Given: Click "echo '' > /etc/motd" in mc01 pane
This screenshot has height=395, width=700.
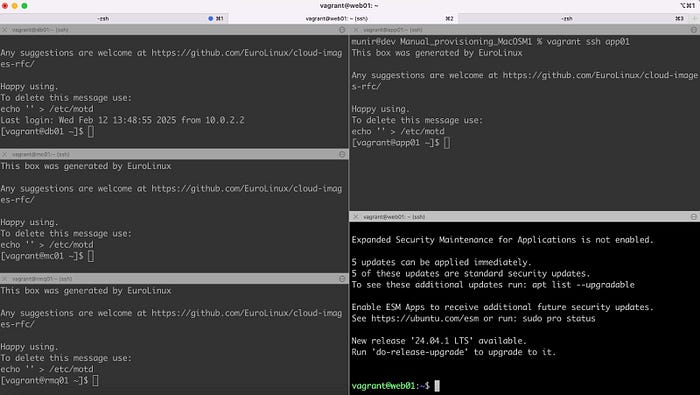Looking at the screenshot, I should 47,245.
